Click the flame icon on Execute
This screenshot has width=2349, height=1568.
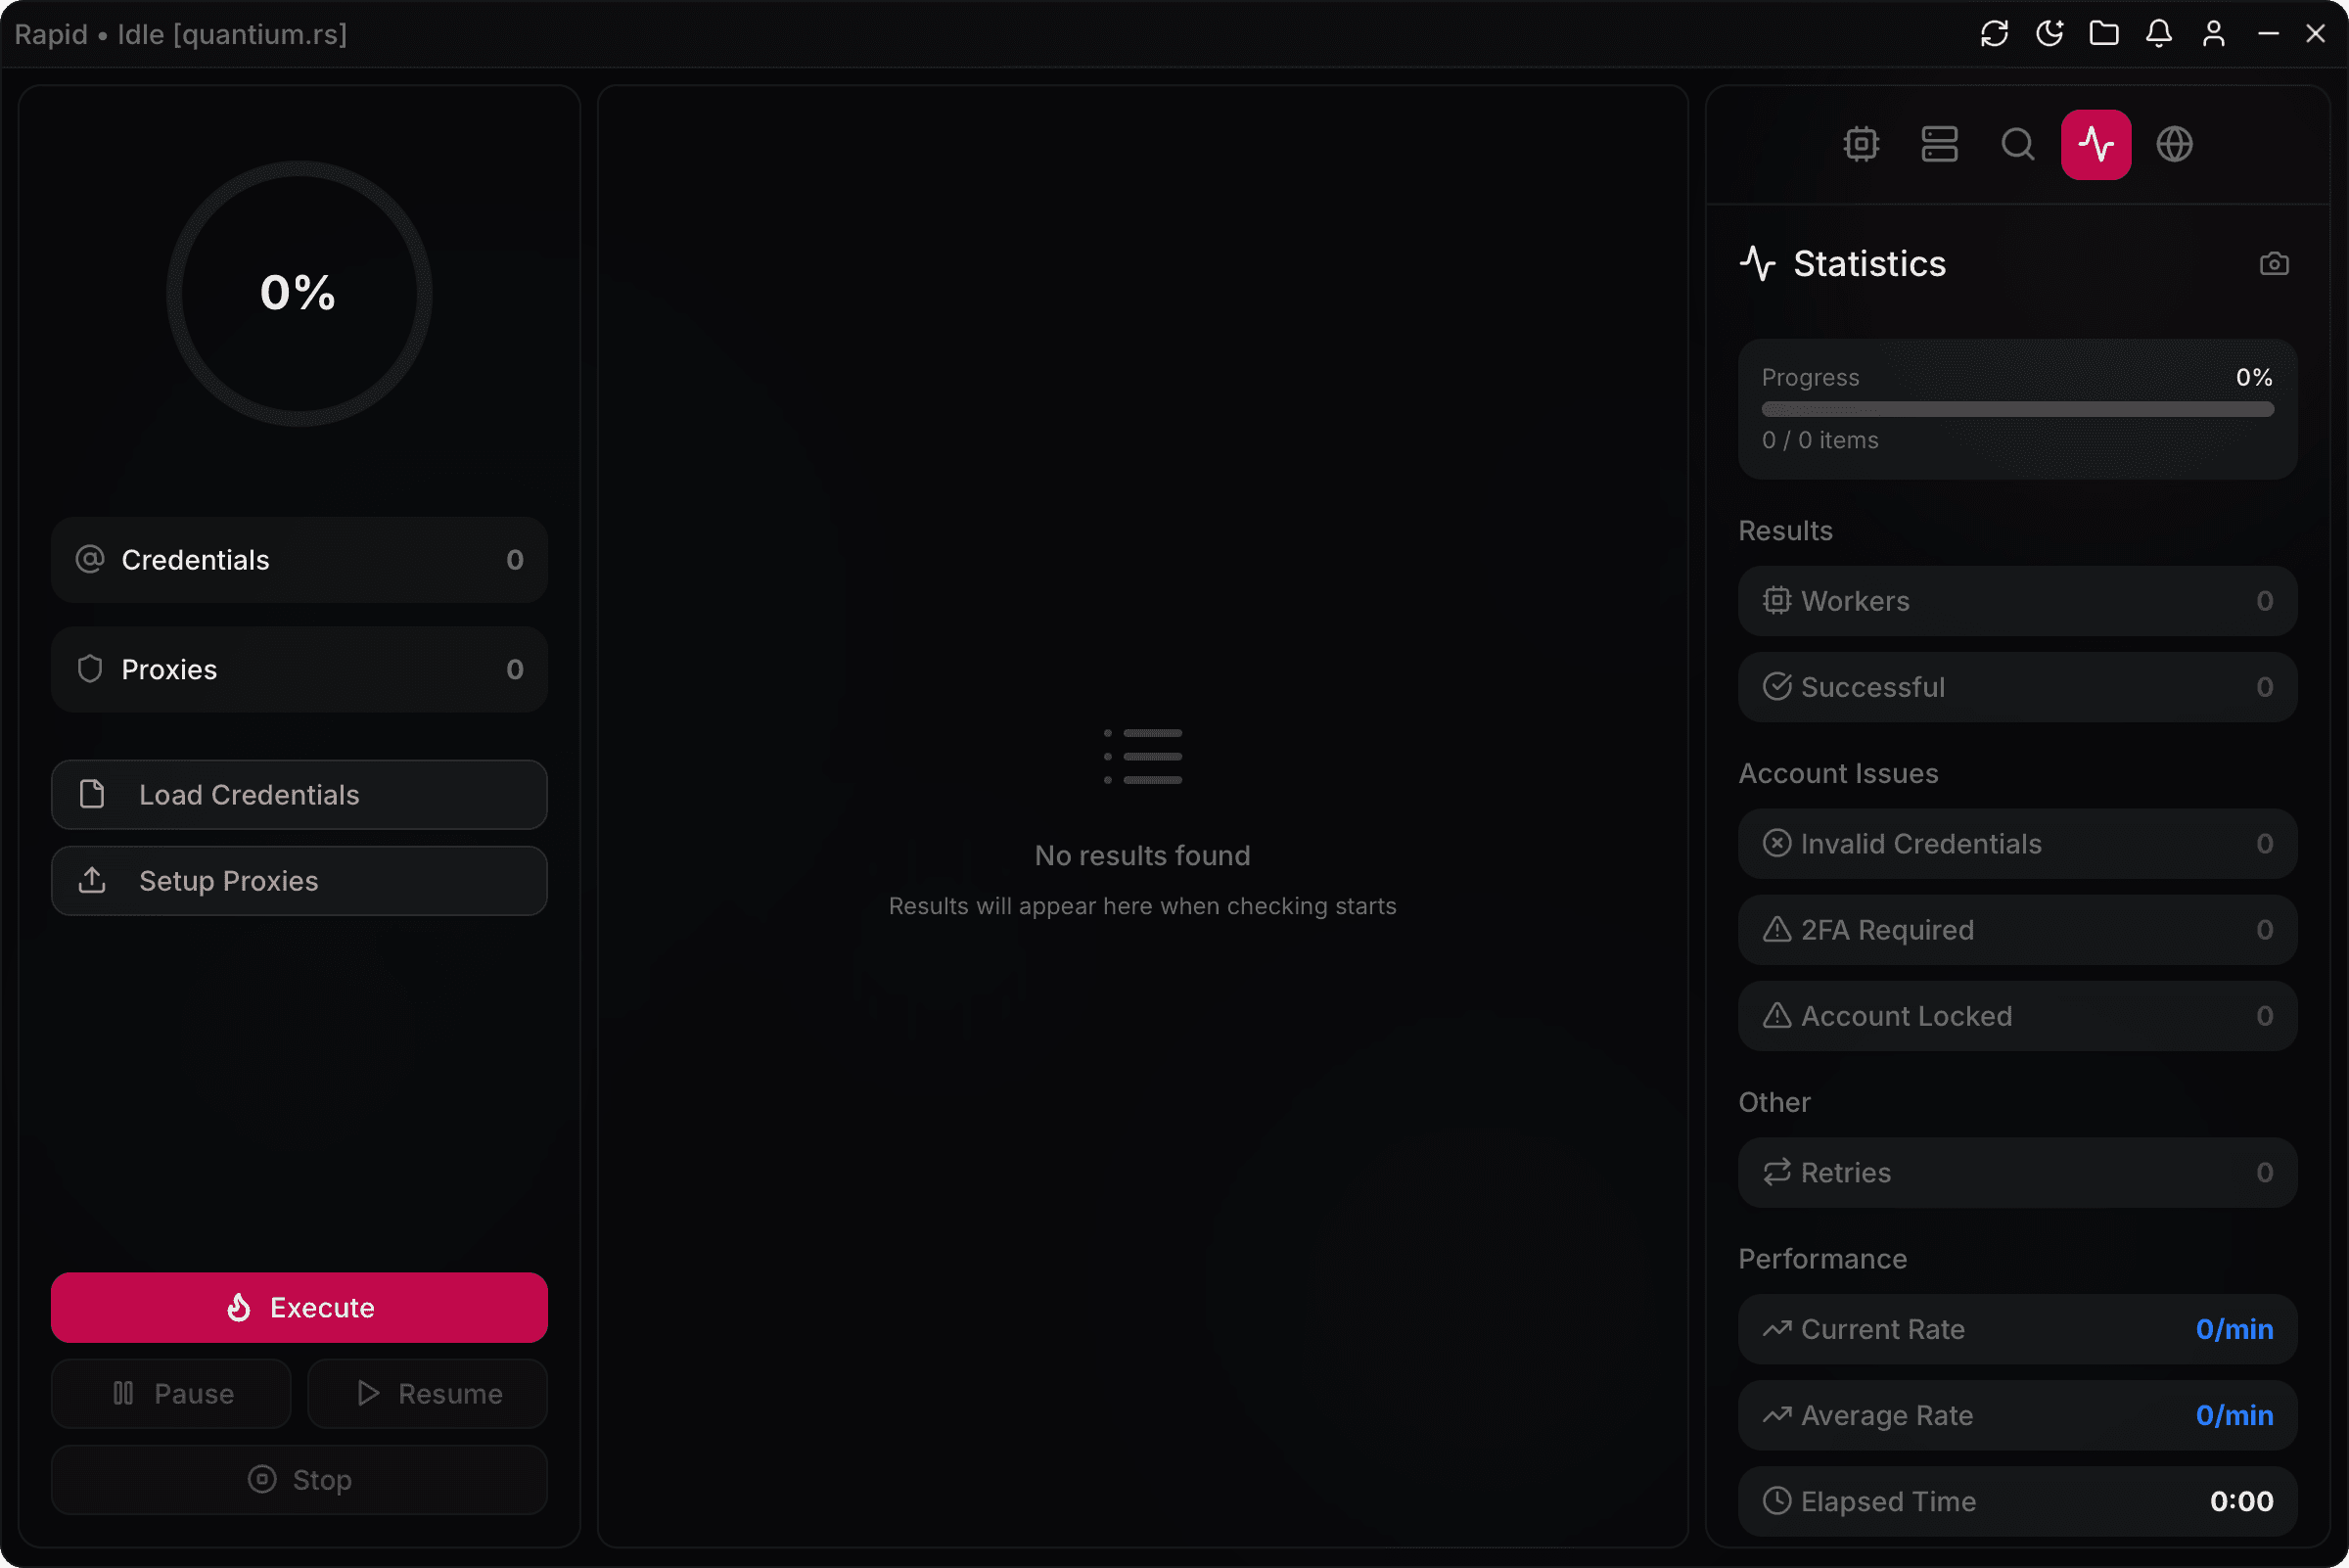[238, 1307]
